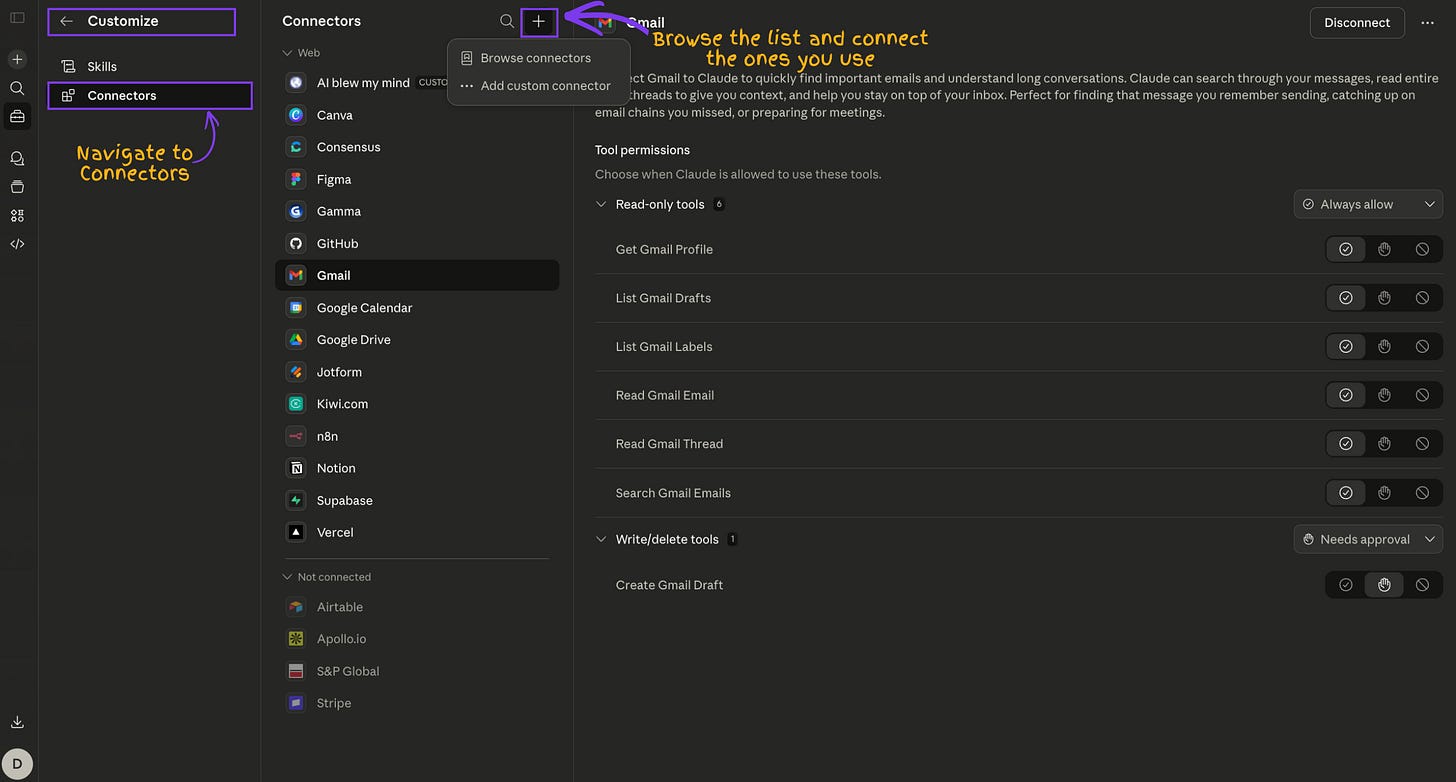Search connectors with magnifier icon

click(x=507, y=21)
